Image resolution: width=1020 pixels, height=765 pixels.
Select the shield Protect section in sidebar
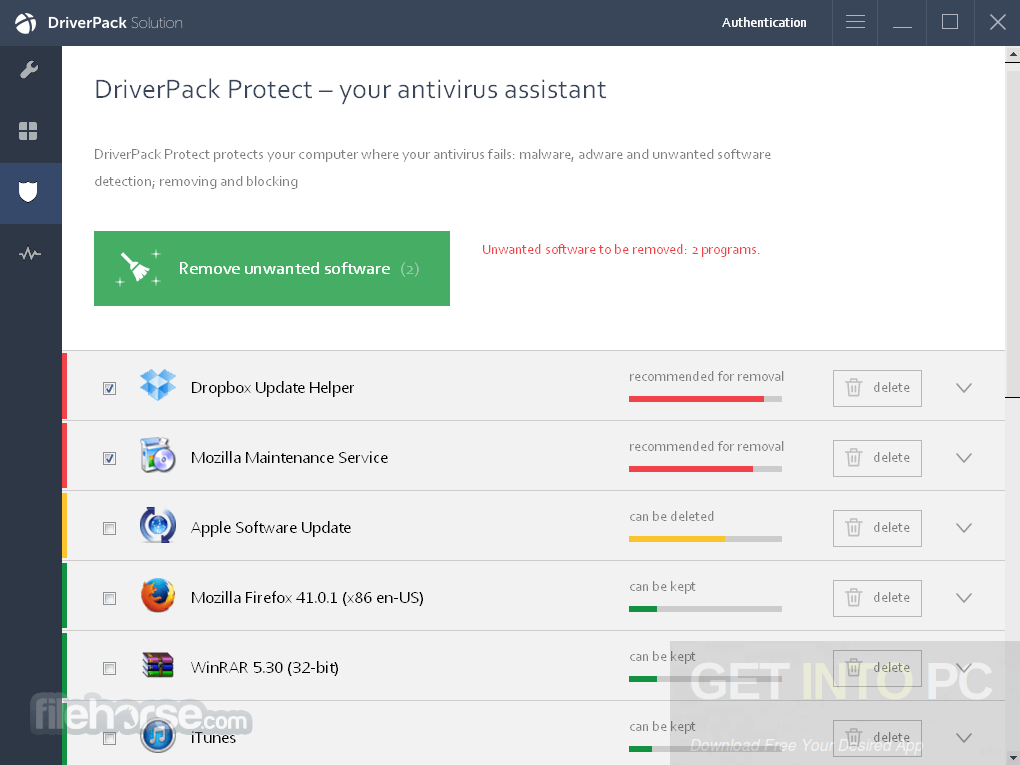coord(28,192)
